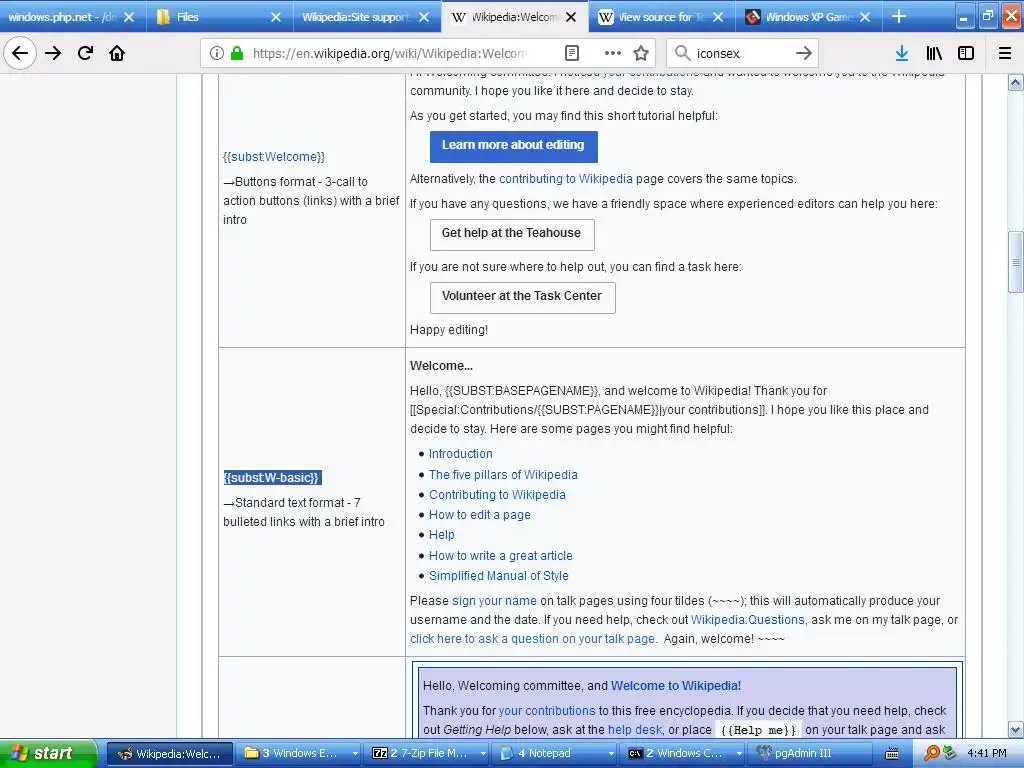This screenshot has height=768, width=1024.
Task: Click ask a question on your talk page
Action: tap(533, 639)
